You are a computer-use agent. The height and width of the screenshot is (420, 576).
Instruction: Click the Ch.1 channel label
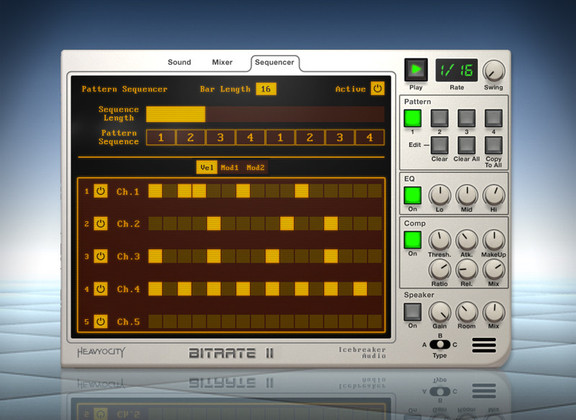[128, 191]
